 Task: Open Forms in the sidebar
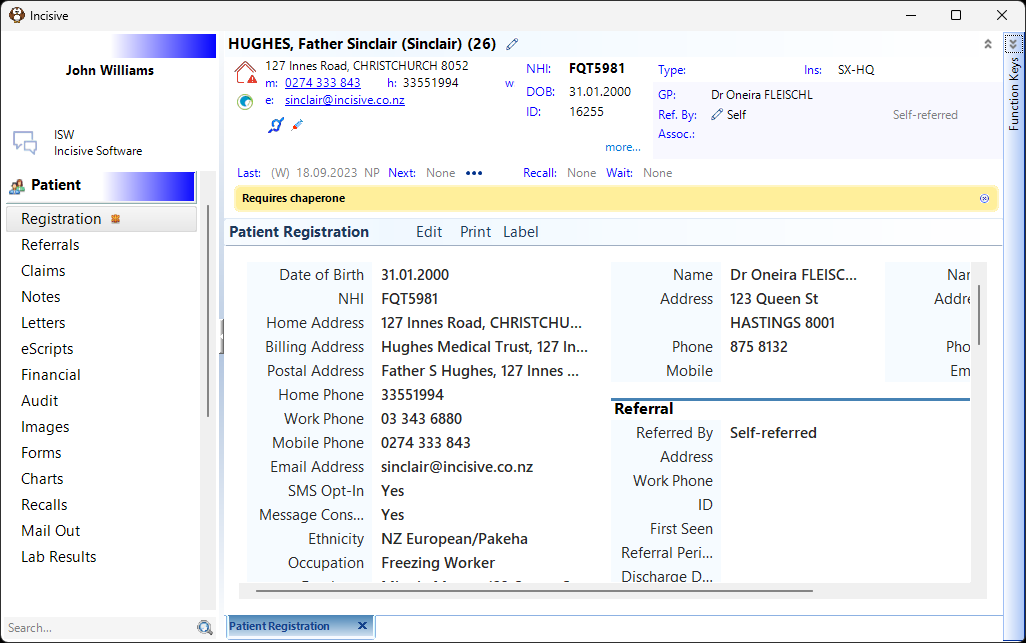tap(41, 453)
